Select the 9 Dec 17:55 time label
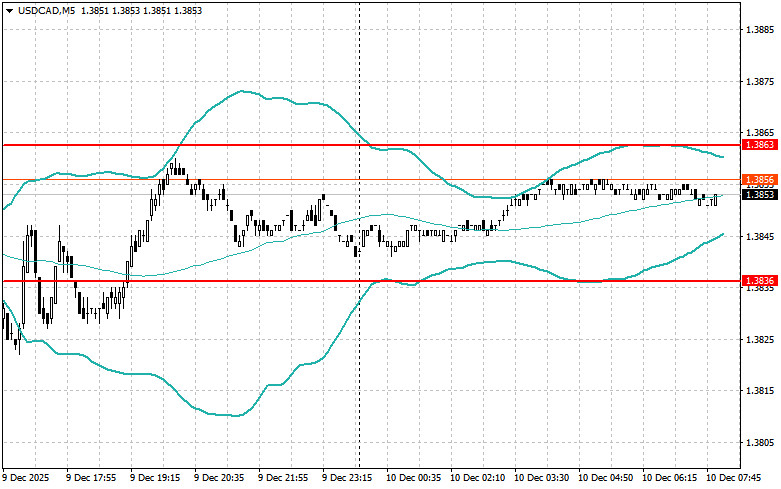The height and width of the screenshot is (489, 781). (x=91, y=478)
